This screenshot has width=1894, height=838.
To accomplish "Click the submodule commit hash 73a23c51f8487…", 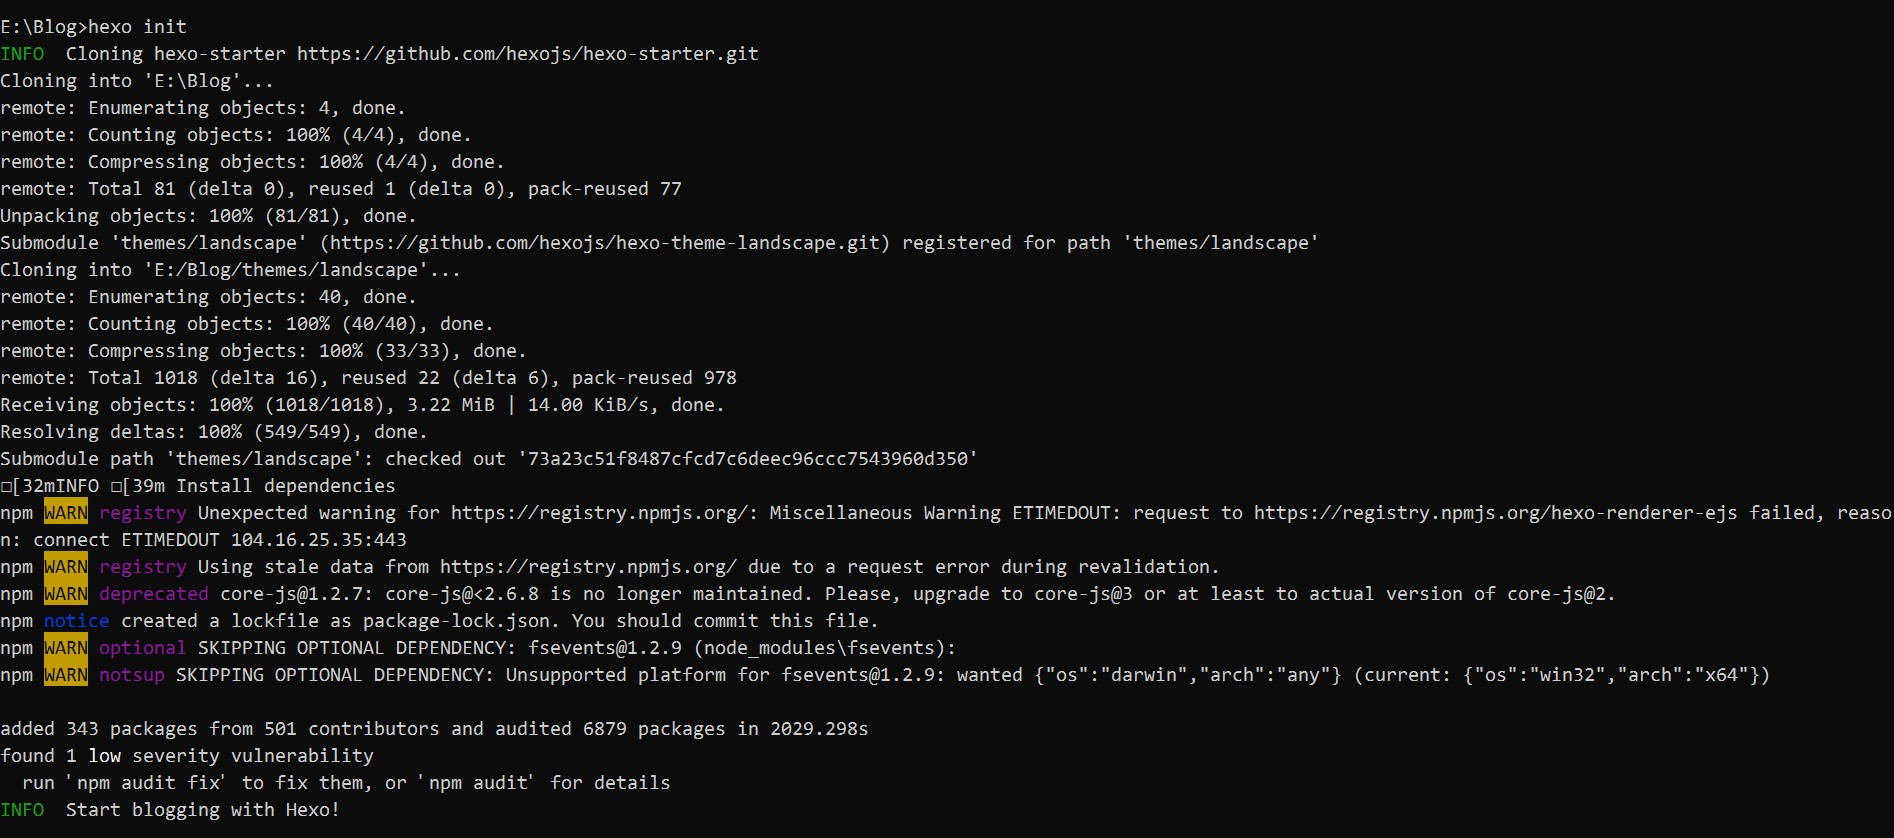I will [x=747, y=459].
